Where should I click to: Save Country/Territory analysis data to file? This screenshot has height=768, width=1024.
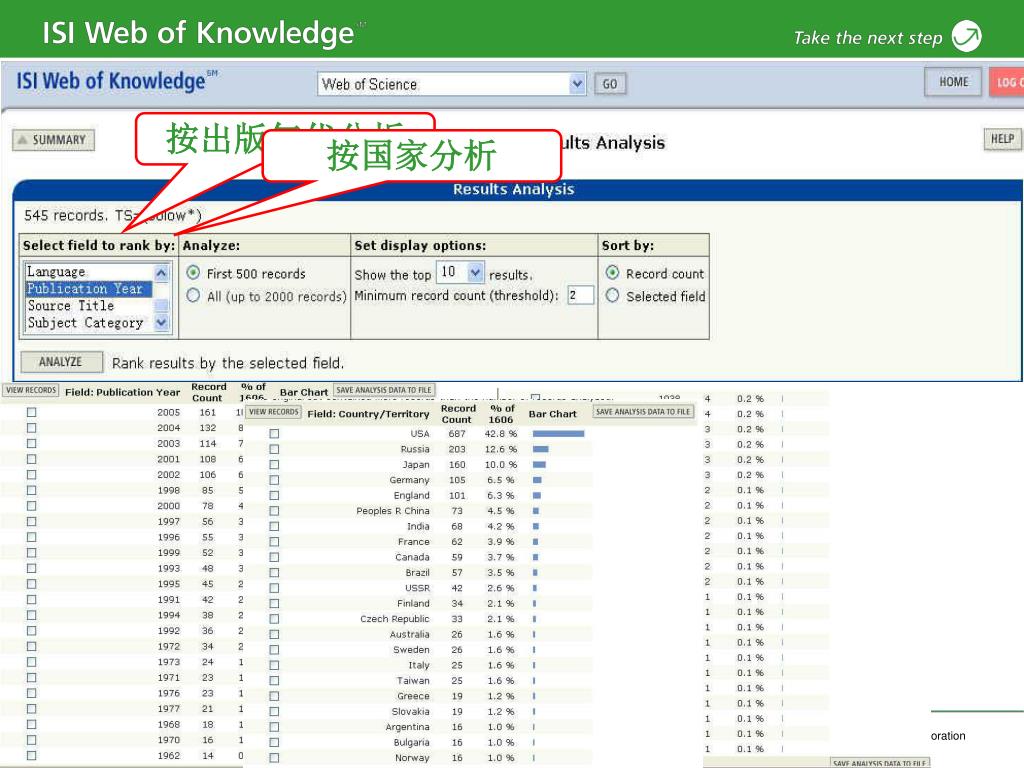(643, 411)
